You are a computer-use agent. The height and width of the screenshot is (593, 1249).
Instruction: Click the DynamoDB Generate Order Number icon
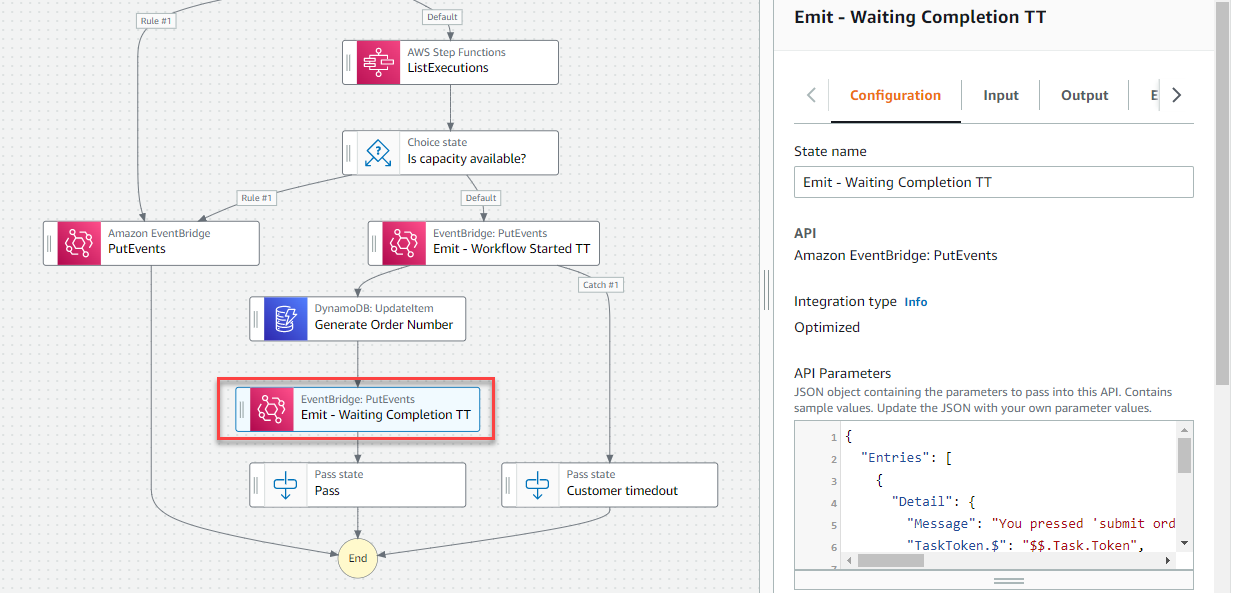(285, 318)
